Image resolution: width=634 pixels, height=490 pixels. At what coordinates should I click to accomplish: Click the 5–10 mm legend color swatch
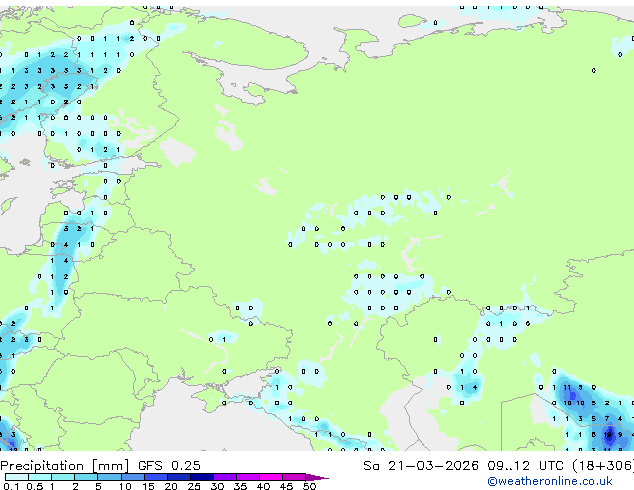109,477
